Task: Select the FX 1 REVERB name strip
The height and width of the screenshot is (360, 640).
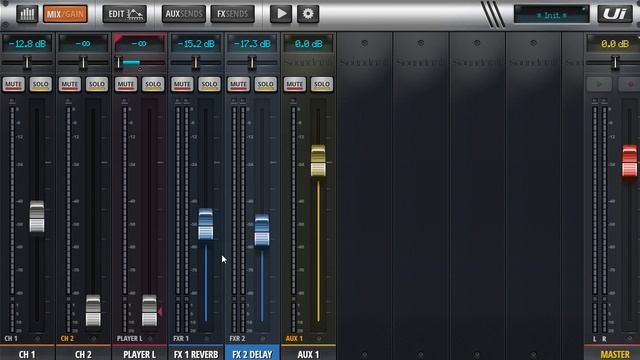Action: [x=196, y=353]
